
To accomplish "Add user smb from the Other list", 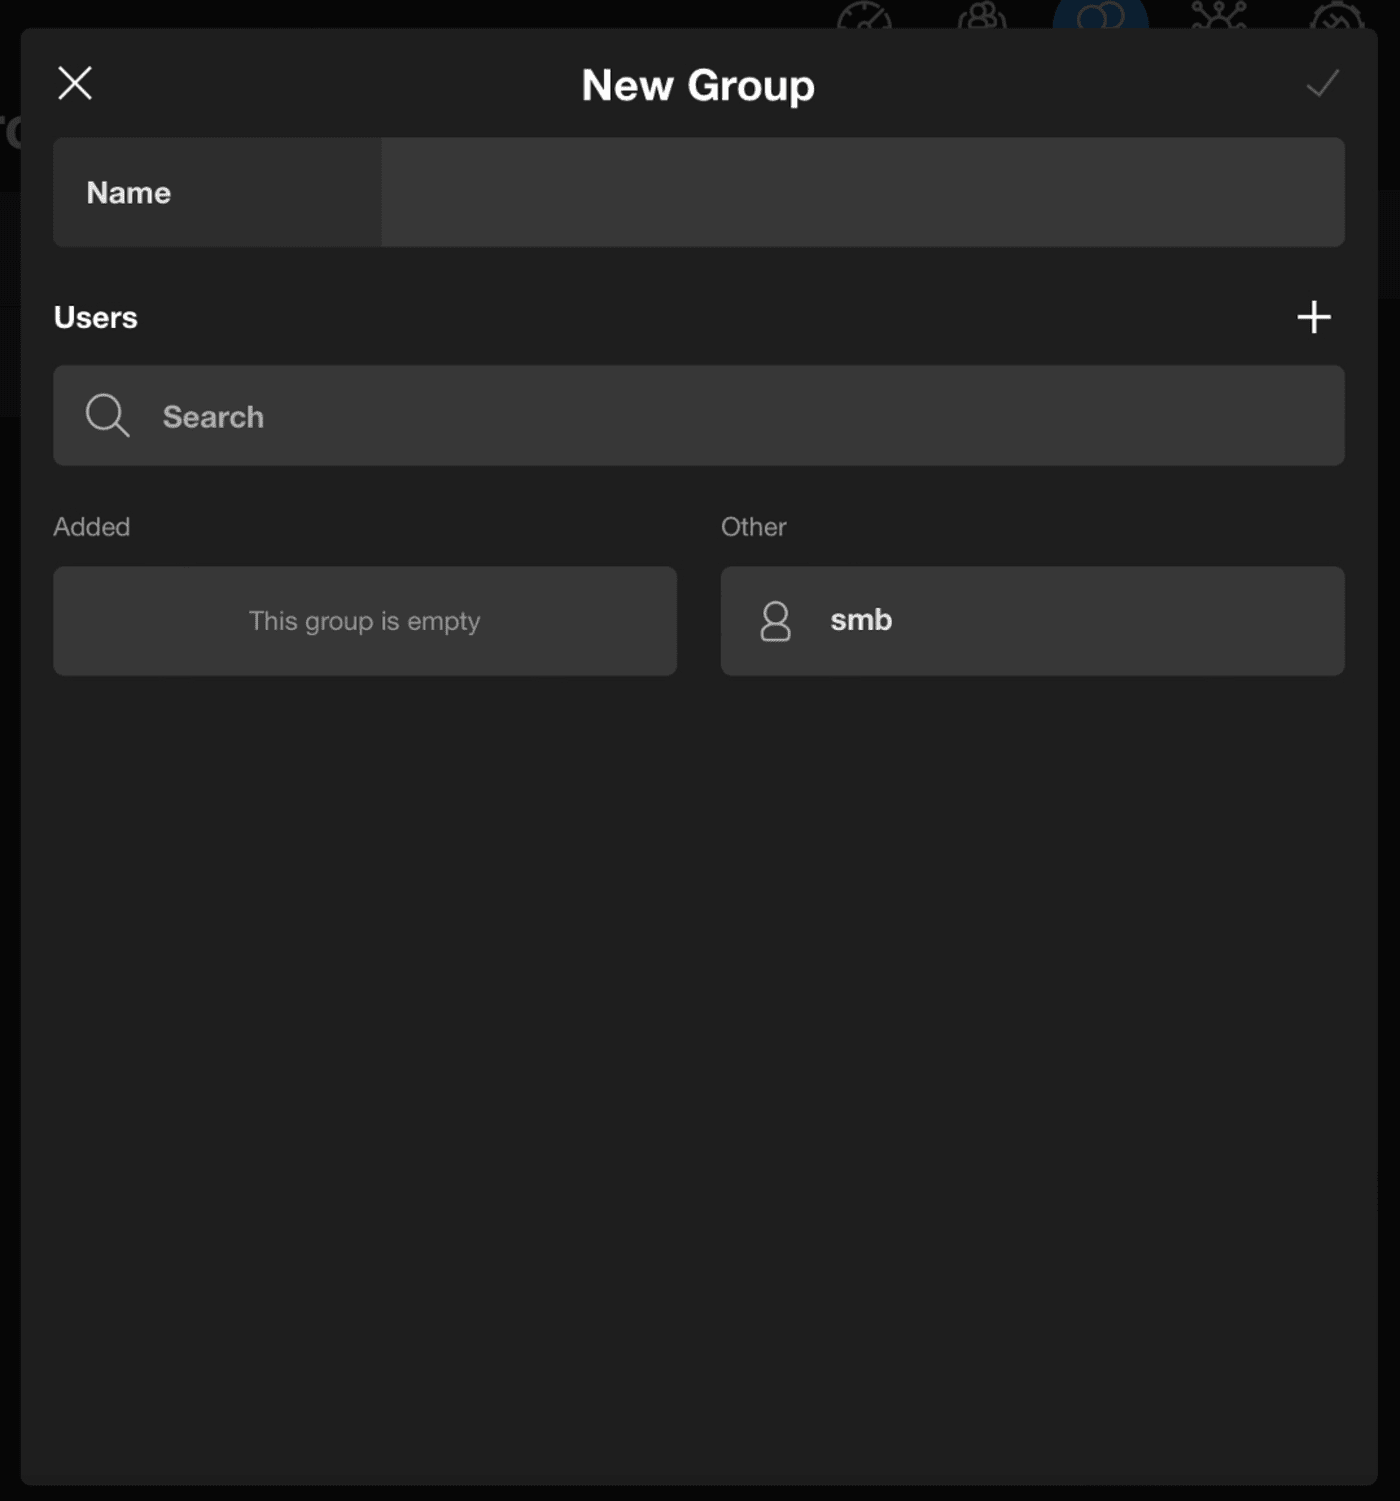I will [1032, 621].
